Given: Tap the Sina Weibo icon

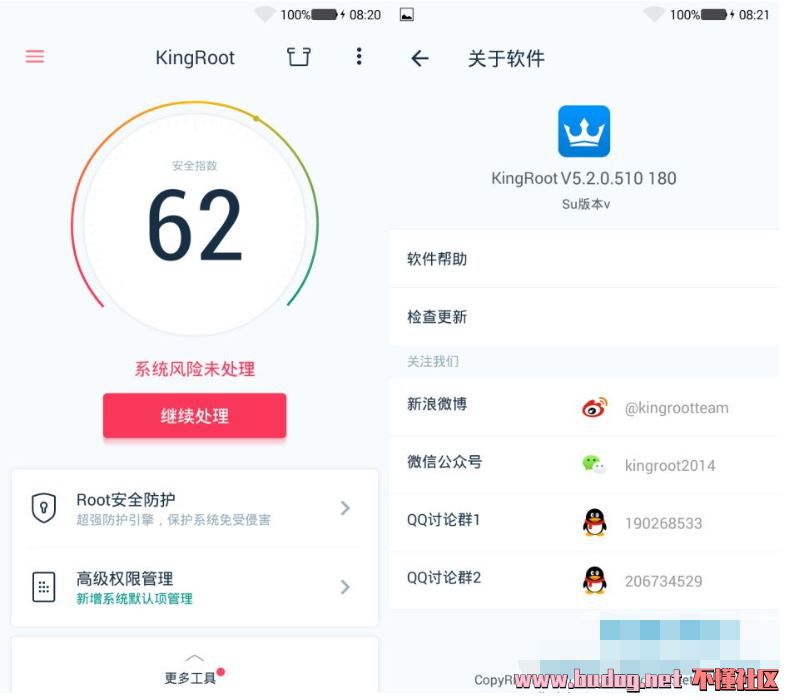Looking at the screenshot, I should [595, 407].
